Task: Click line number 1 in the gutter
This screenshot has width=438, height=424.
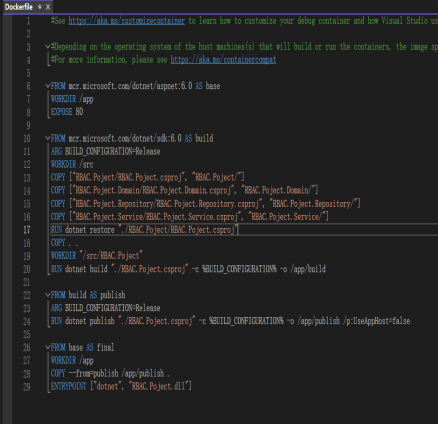Action: tap(28, 21)
